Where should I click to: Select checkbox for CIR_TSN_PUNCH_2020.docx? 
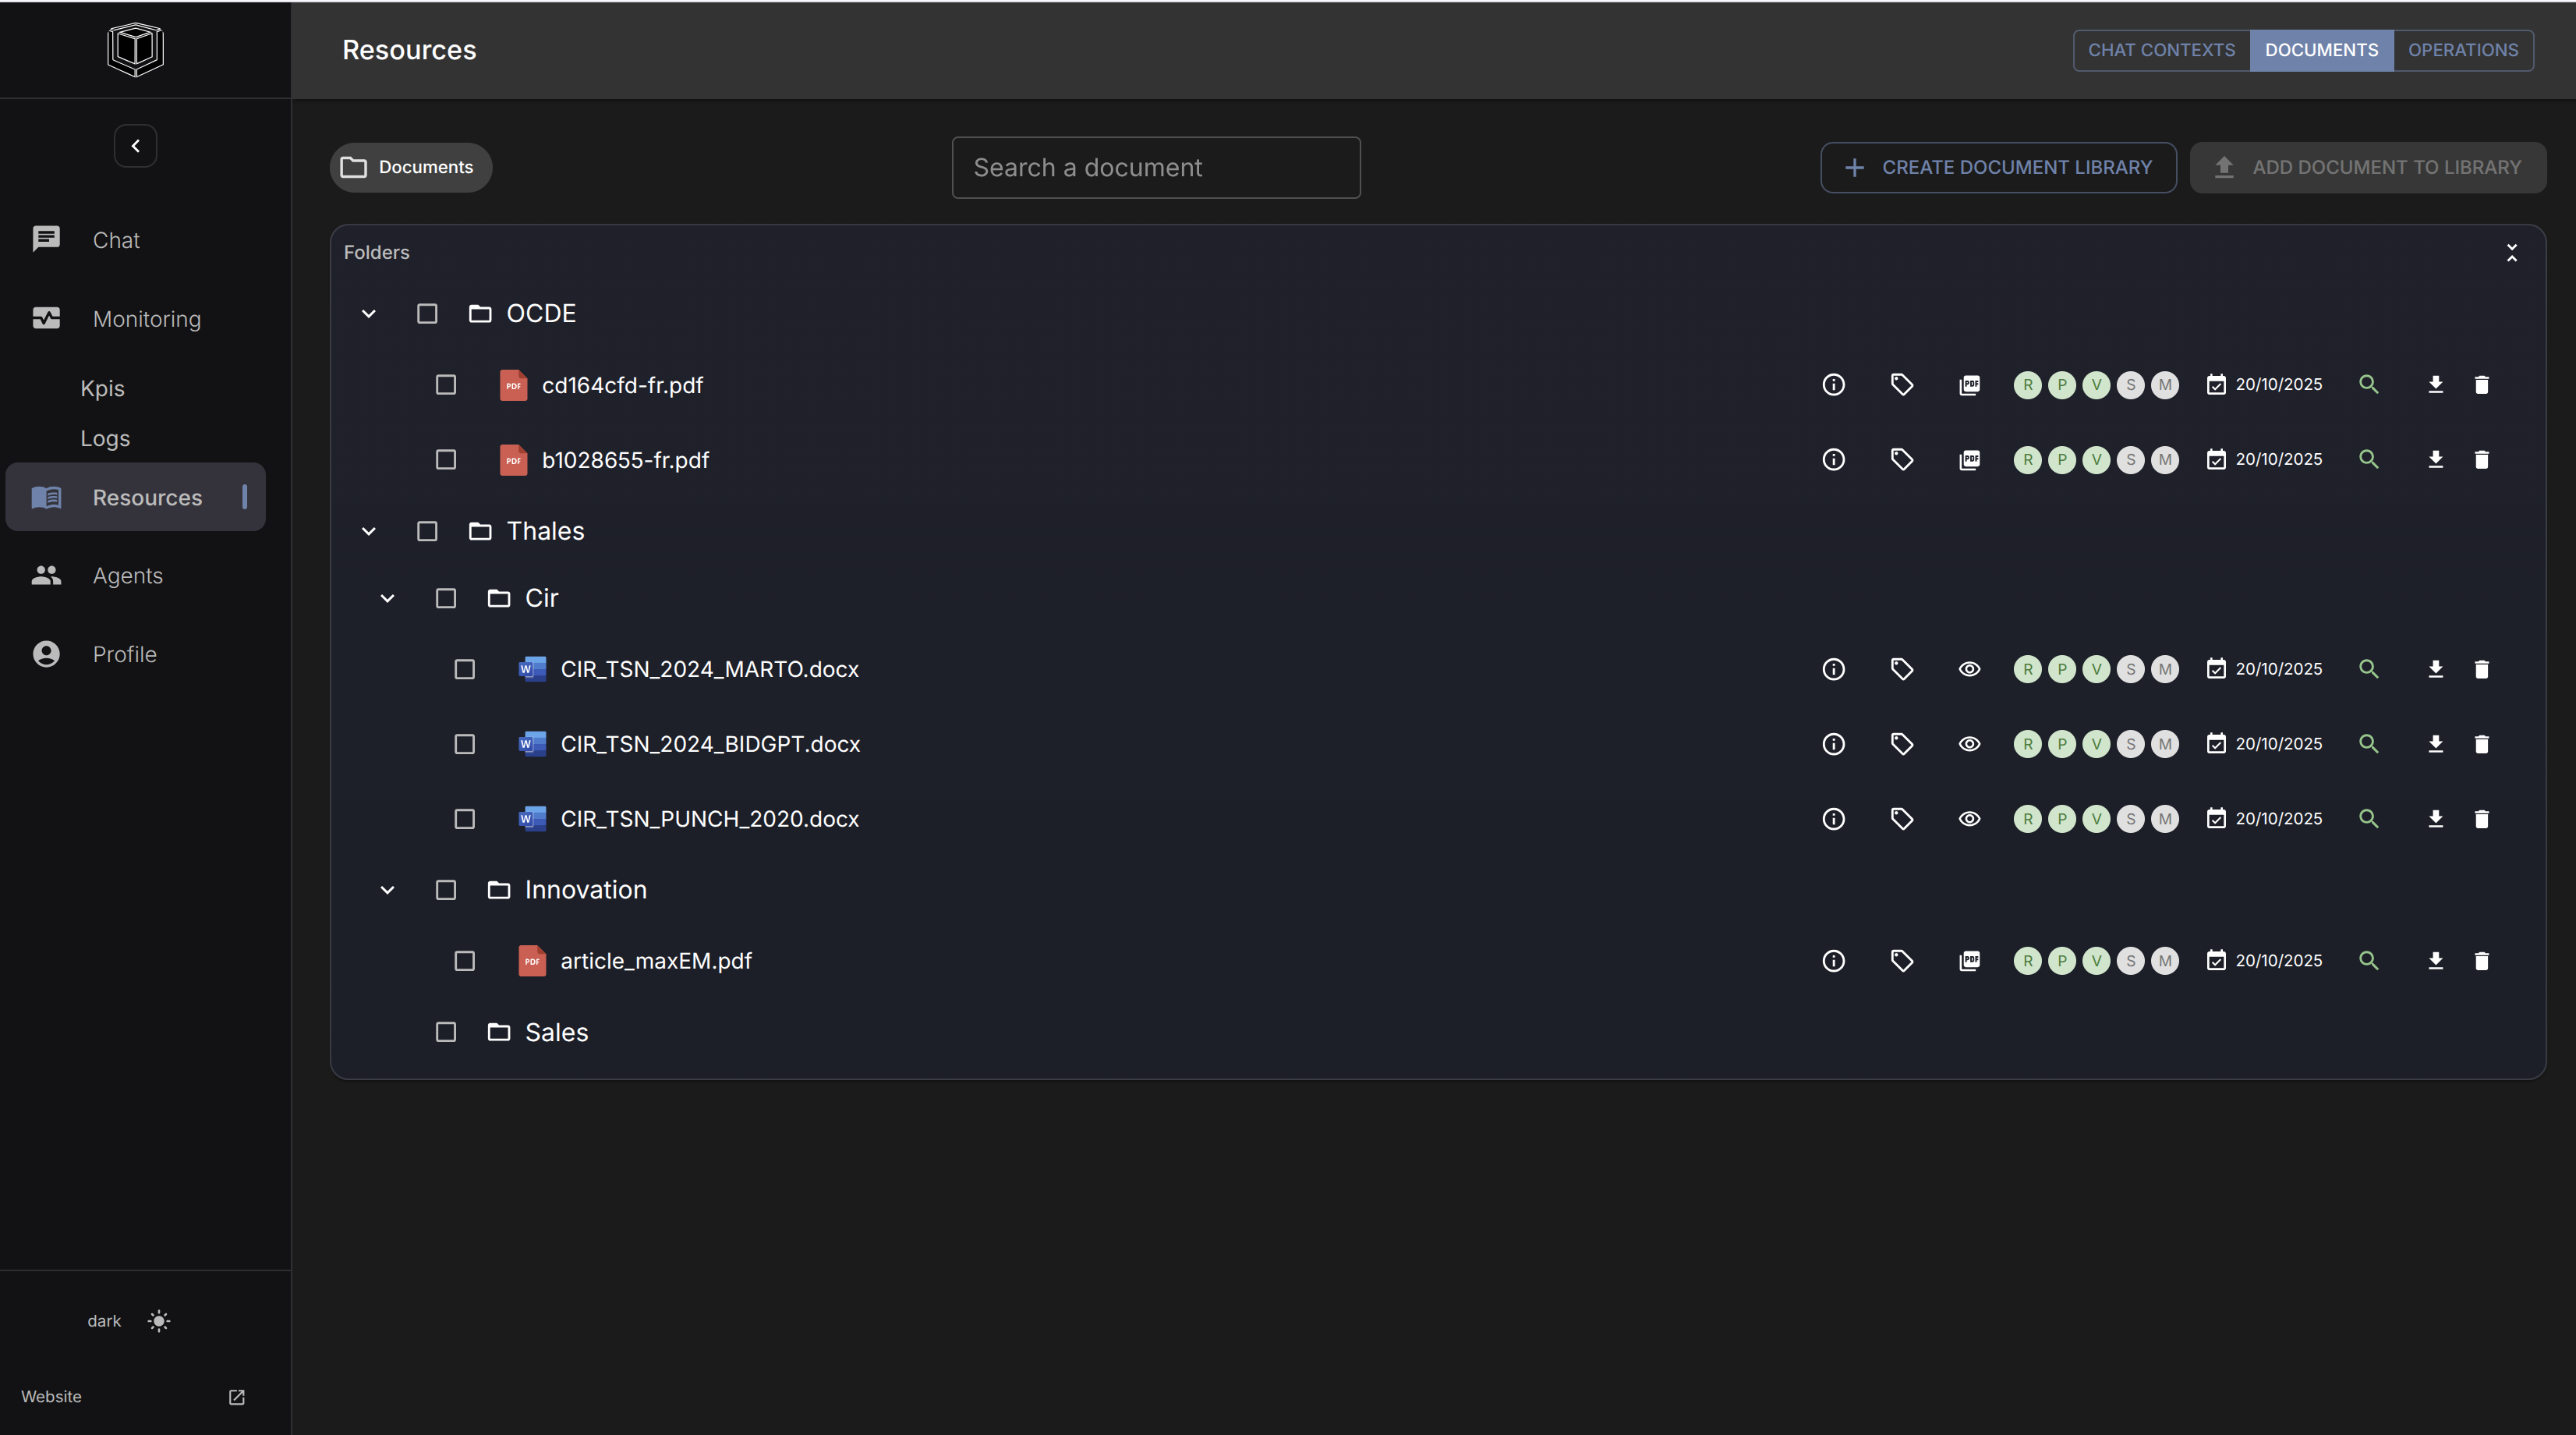464,819
